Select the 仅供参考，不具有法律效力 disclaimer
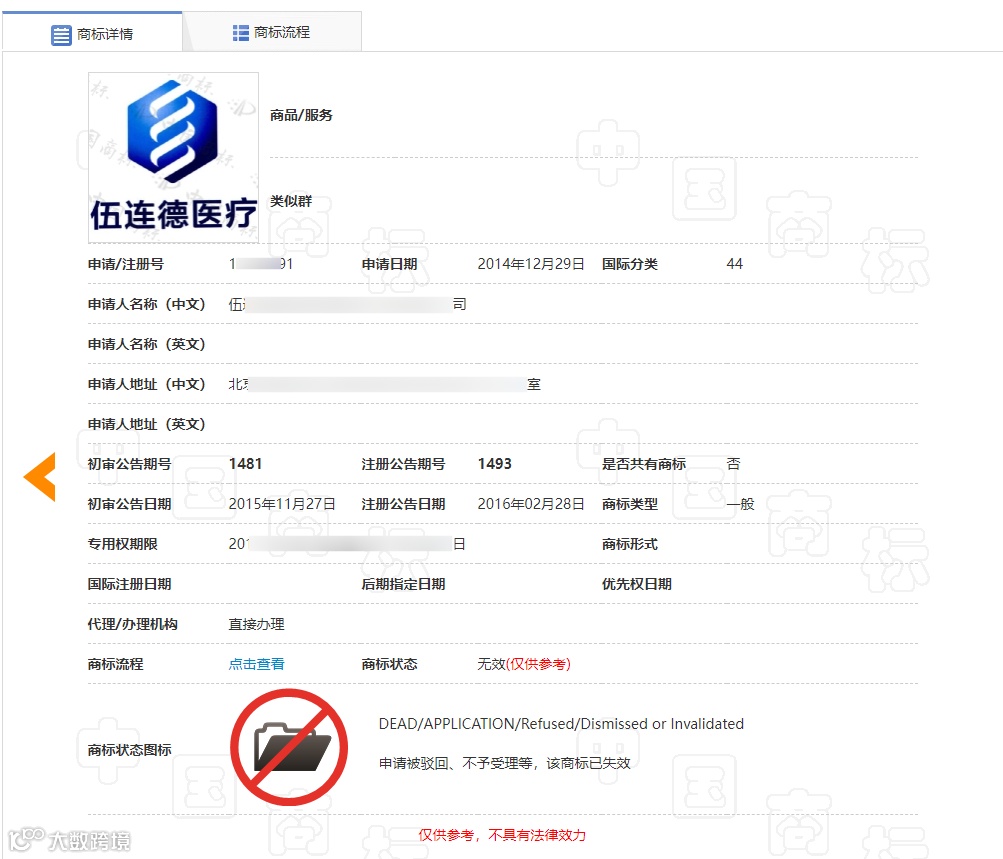 tap(502, 835)
